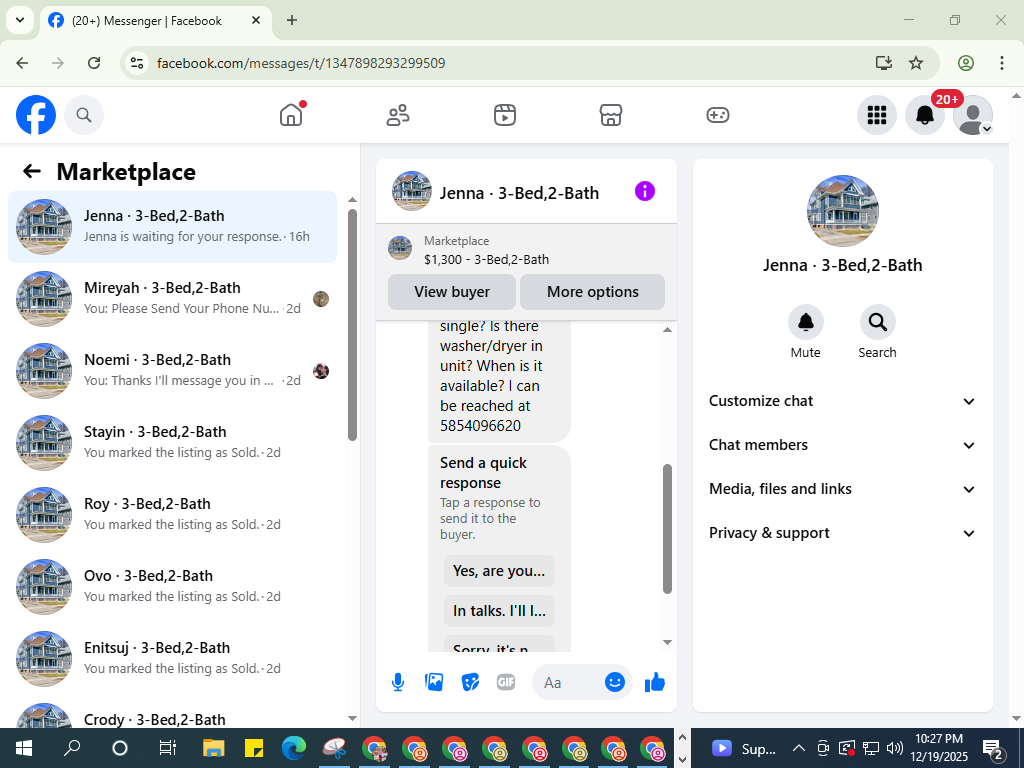
Task: Choose a sticker icon in composer
Action: click(x=470, y=682)
